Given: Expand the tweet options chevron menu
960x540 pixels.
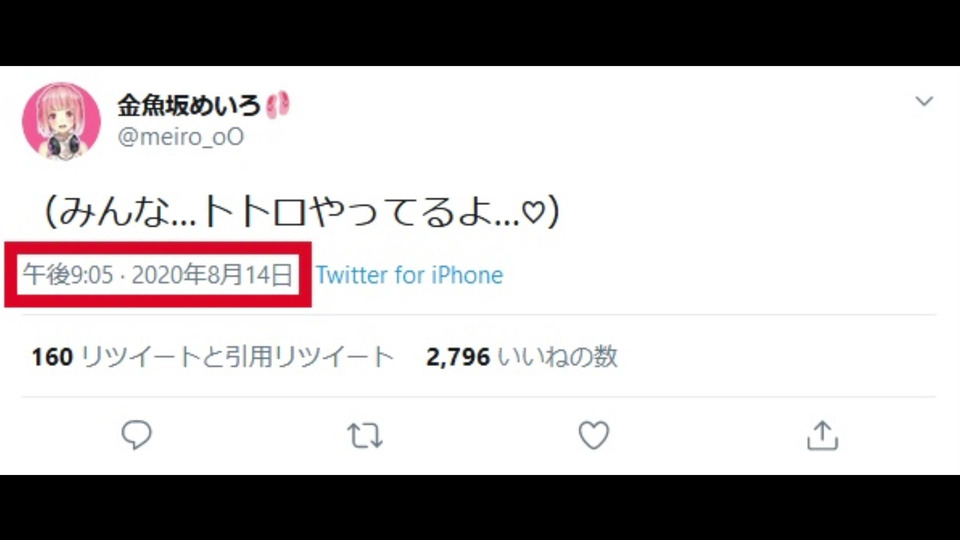Looking at the screenshot, I should [x=924, y=101].
